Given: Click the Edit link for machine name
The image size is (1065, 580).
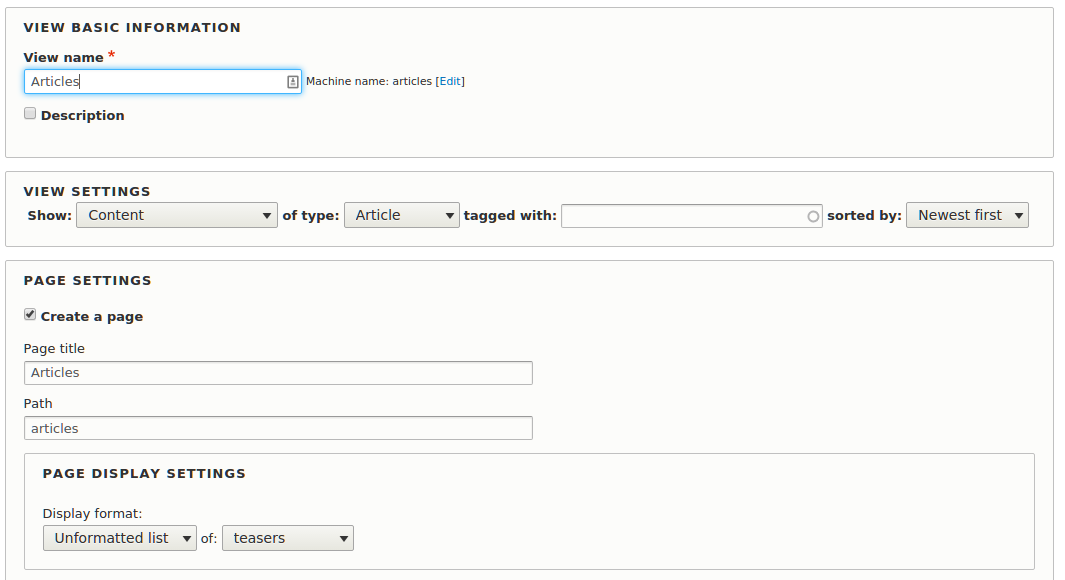Looking at the screenshot, I should tap(450, 82).
